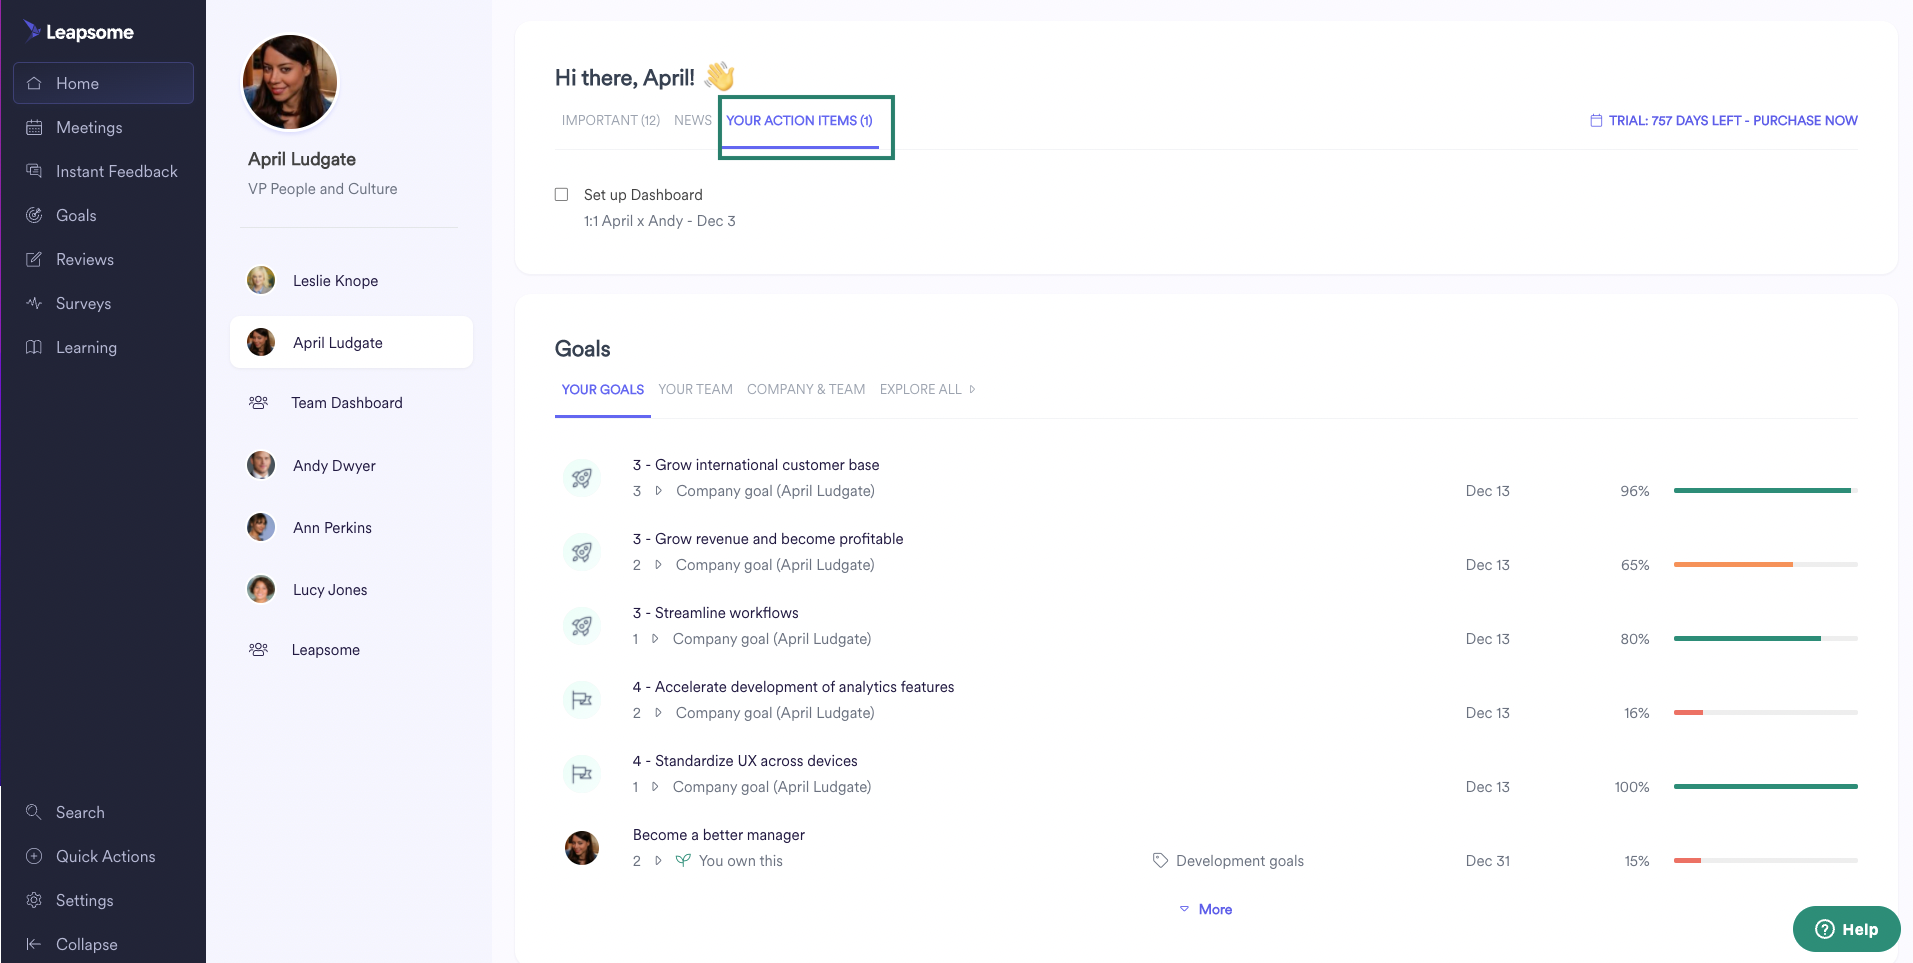Click the Instant Feedback chat icon
This screenshot has height=963, width=1913.
click(x=34, y=171)
